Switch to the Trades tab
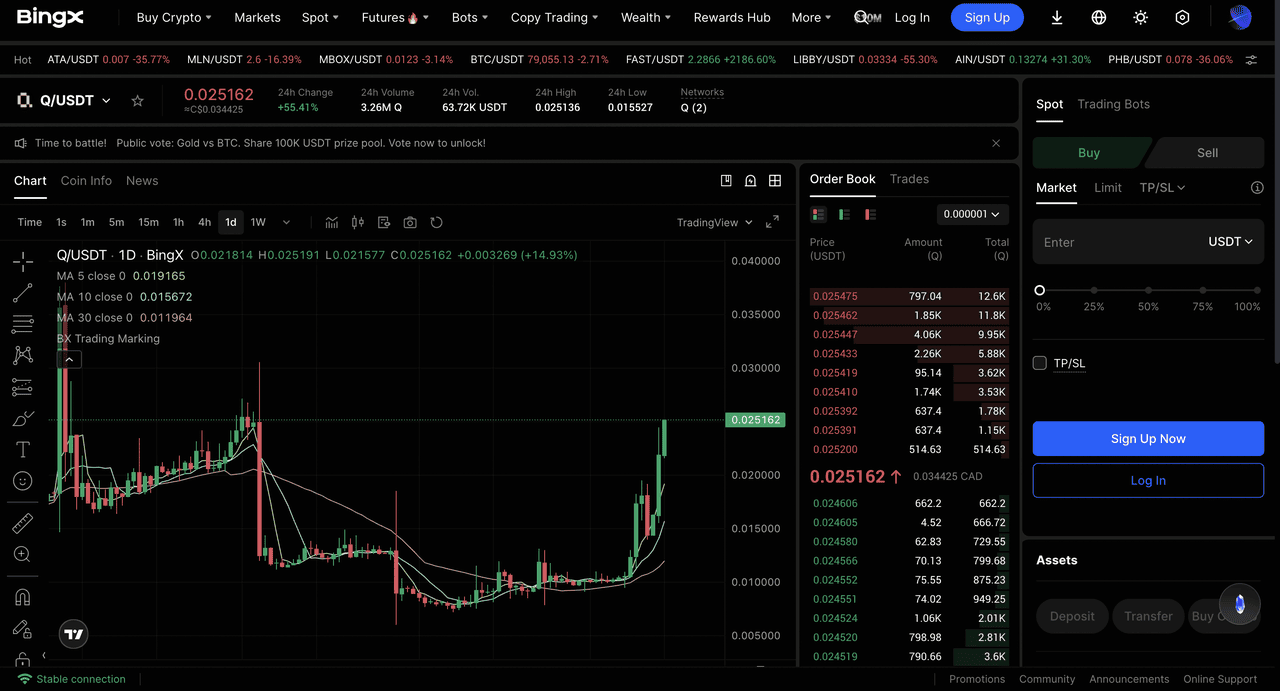Viewport: 1280px width, 691px height. 909,179
